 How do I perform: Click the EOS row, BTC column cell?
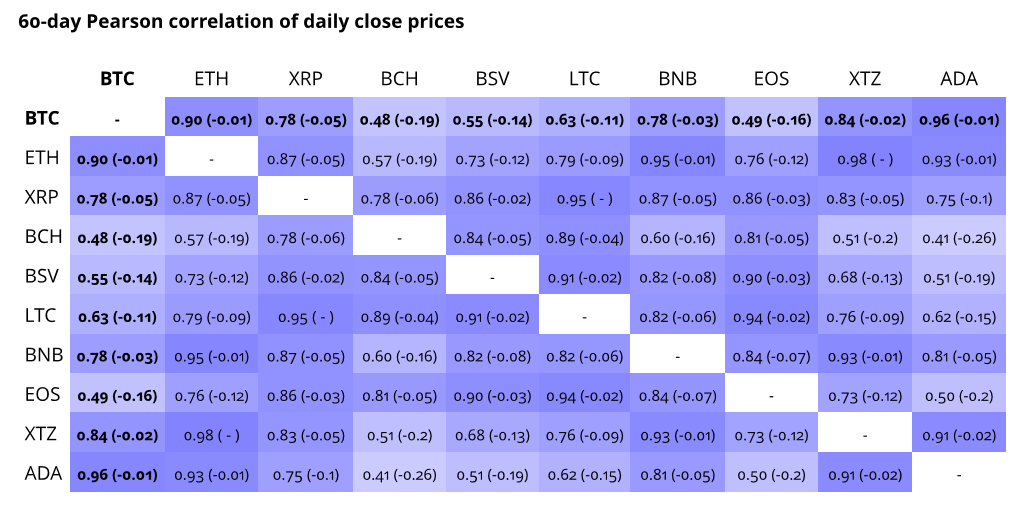(117, 396)
